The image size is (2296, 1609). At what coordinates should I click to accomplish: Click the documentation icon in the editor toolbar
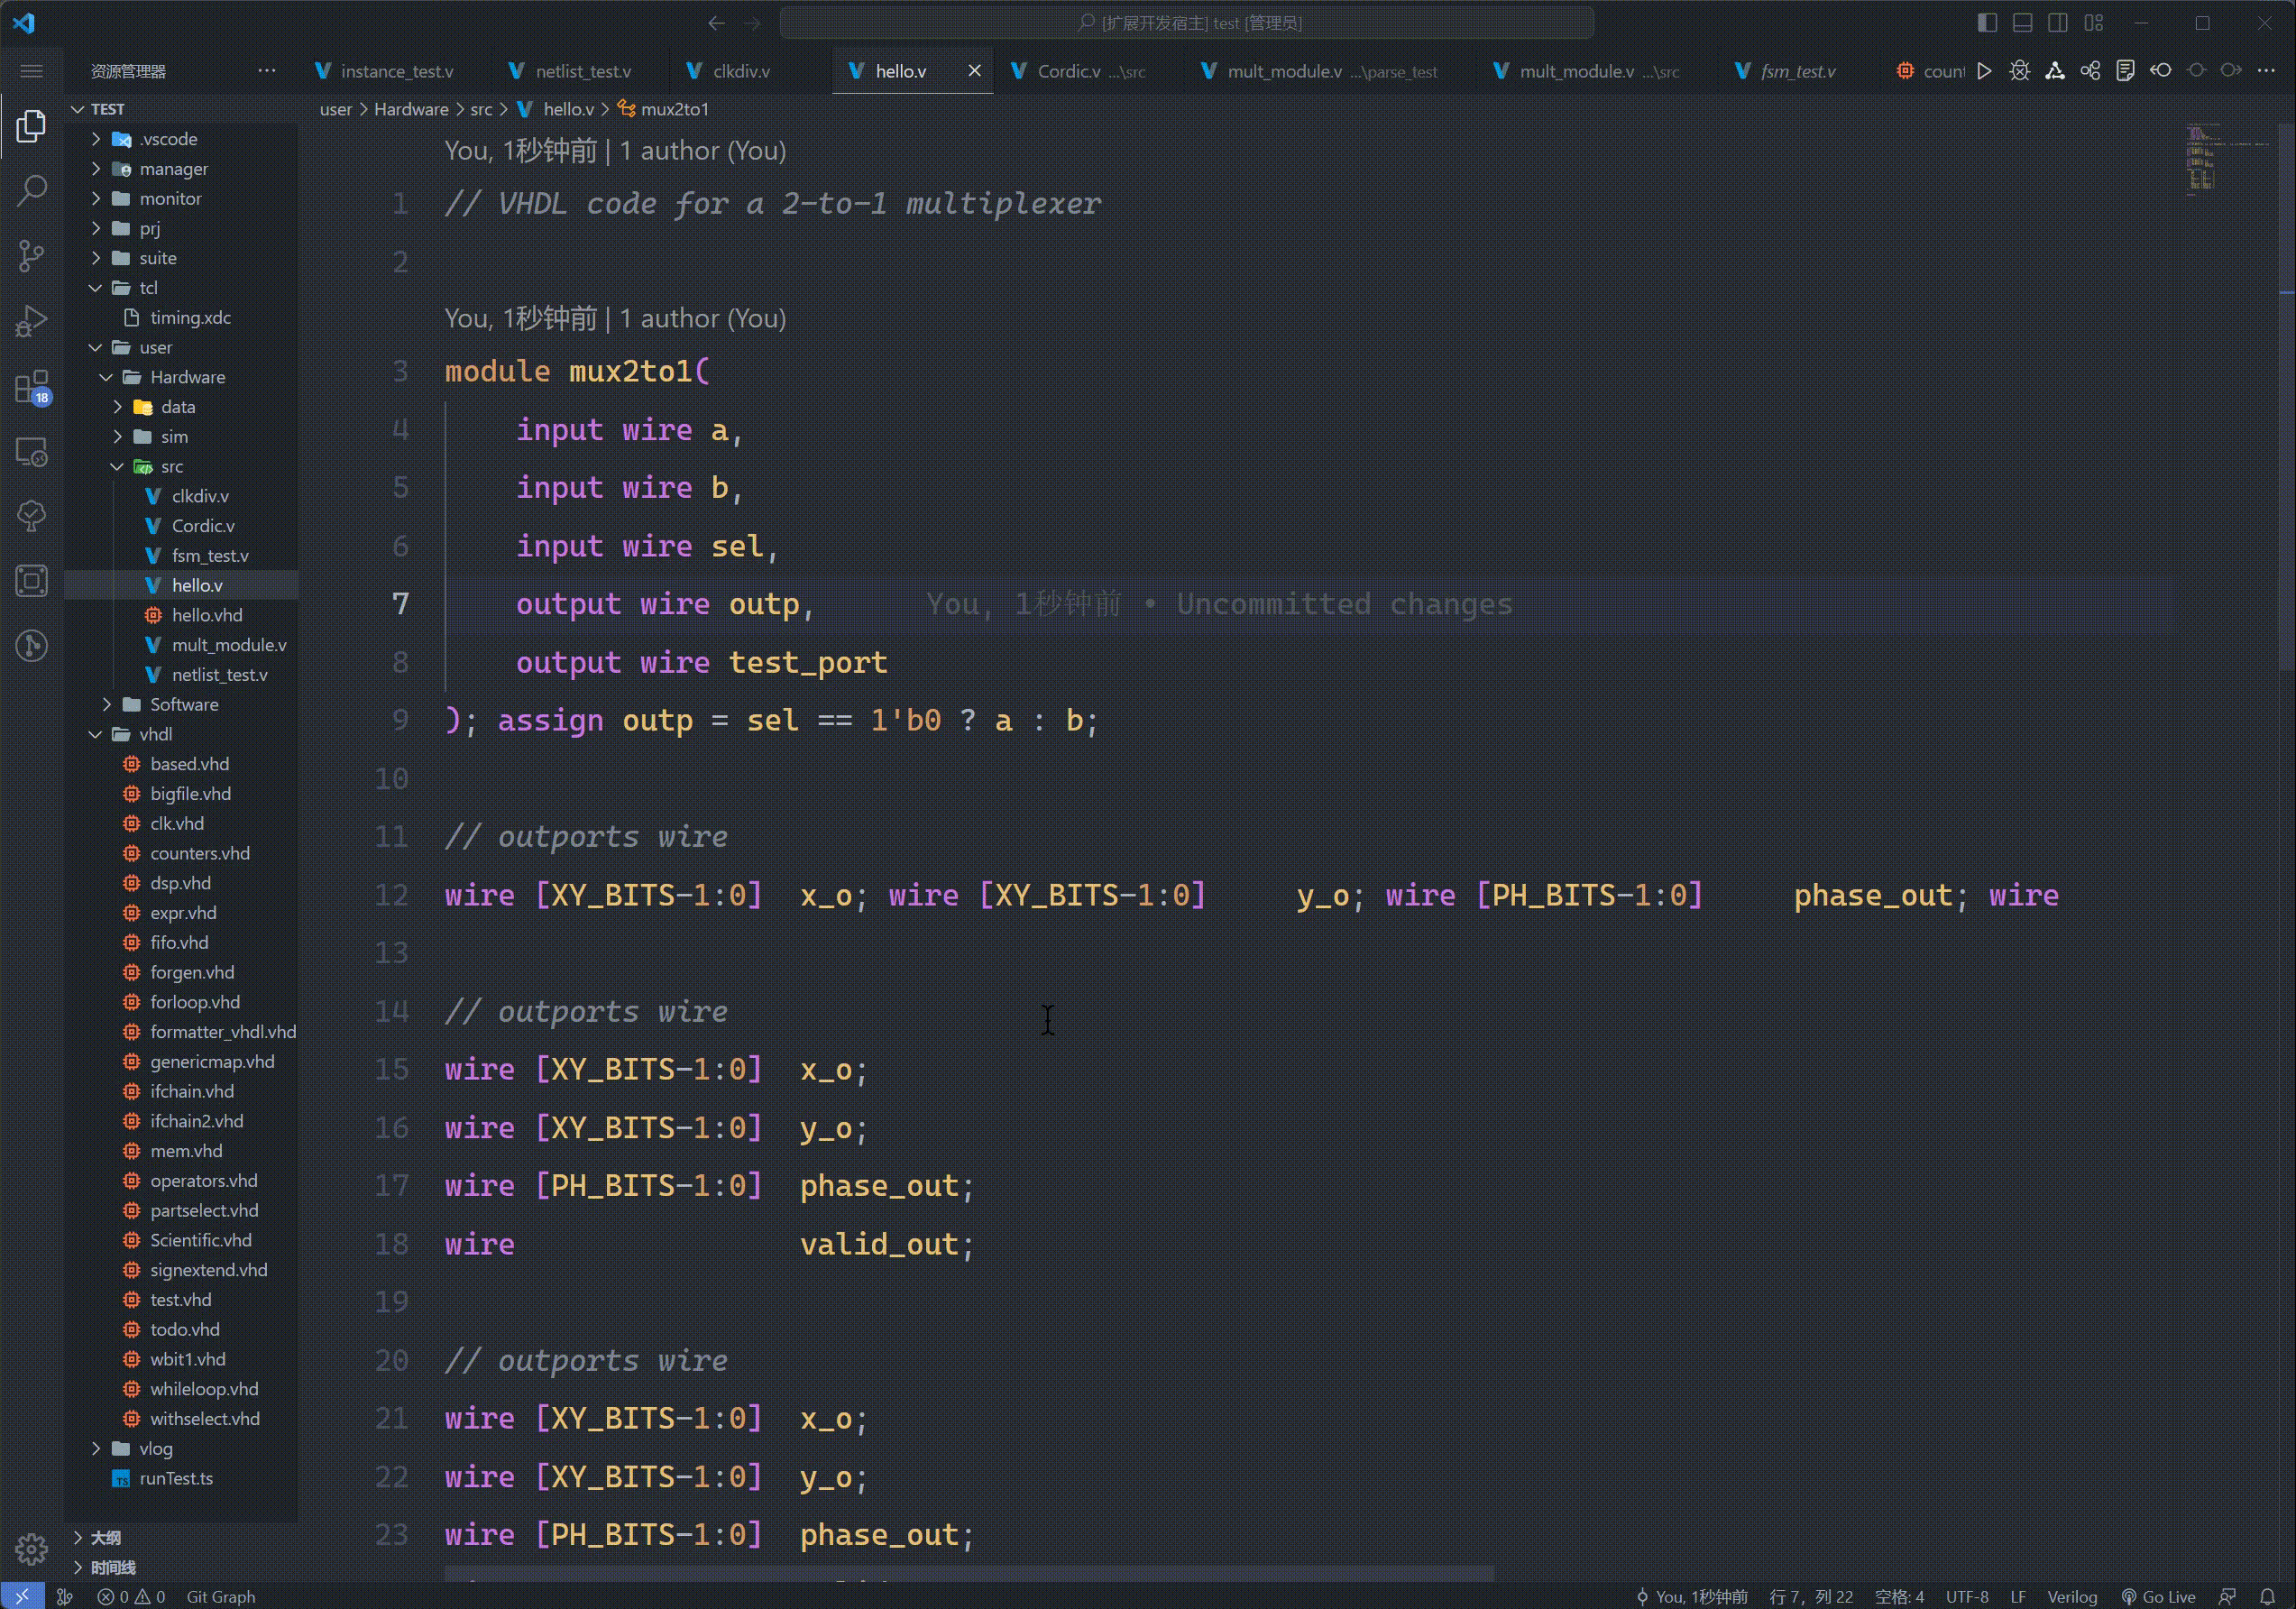(x=2126, y=70)
